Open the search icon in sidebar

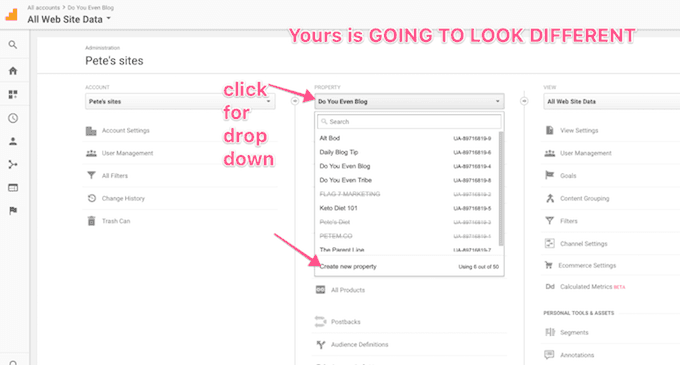coord(13,45)
